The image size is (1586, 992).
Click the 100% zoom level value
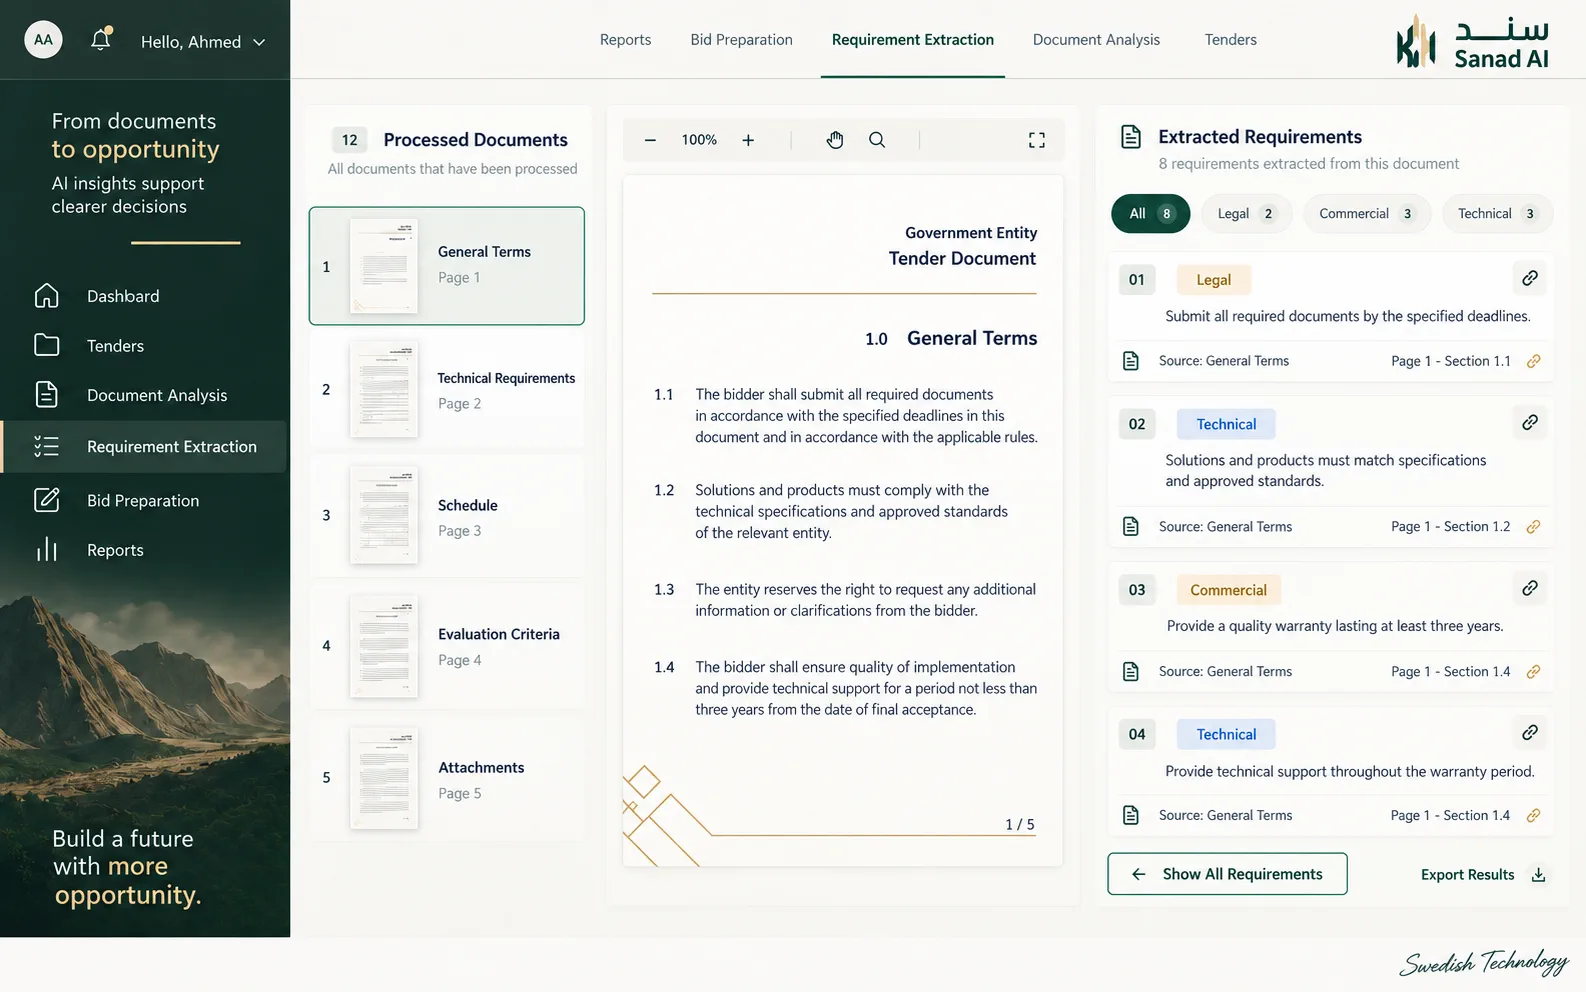(699, 140)
